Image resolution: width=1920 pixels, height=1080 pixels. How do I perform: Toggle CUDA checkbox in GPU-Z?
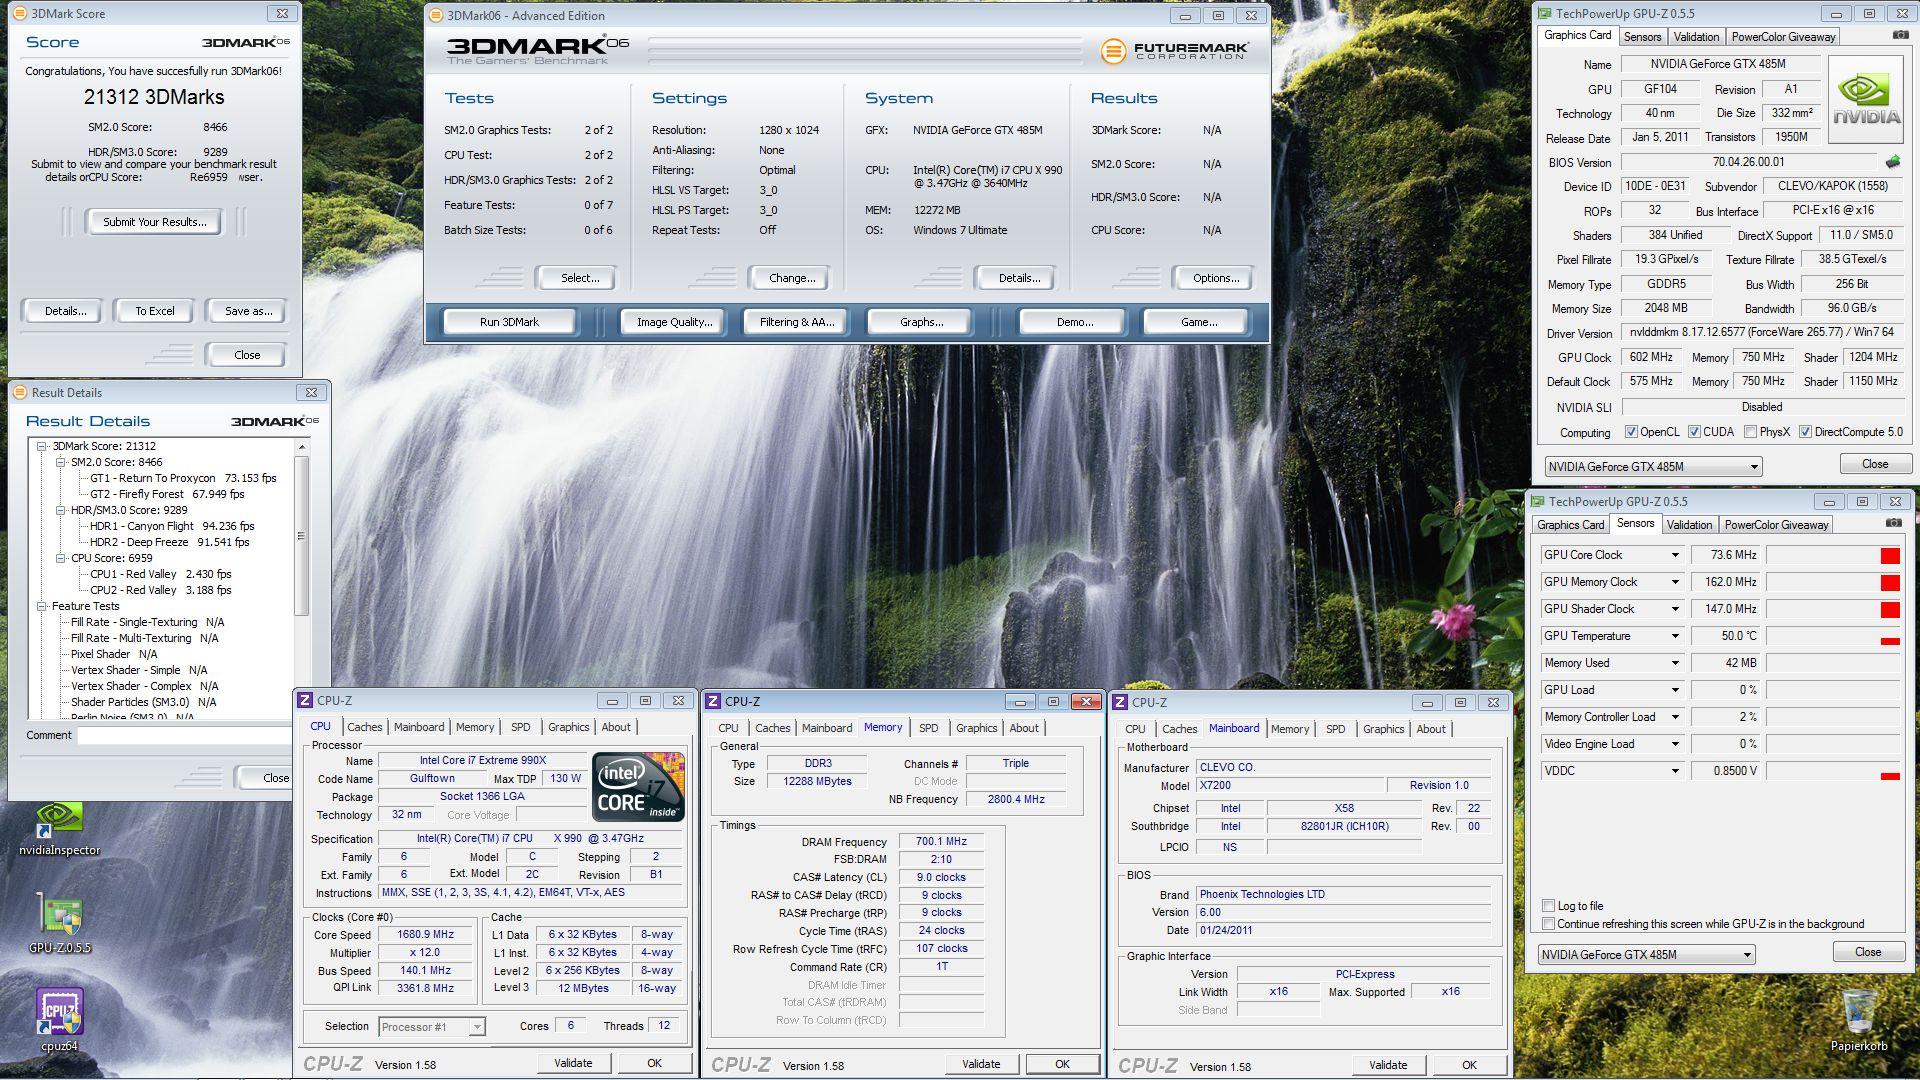pos(1694,432)
